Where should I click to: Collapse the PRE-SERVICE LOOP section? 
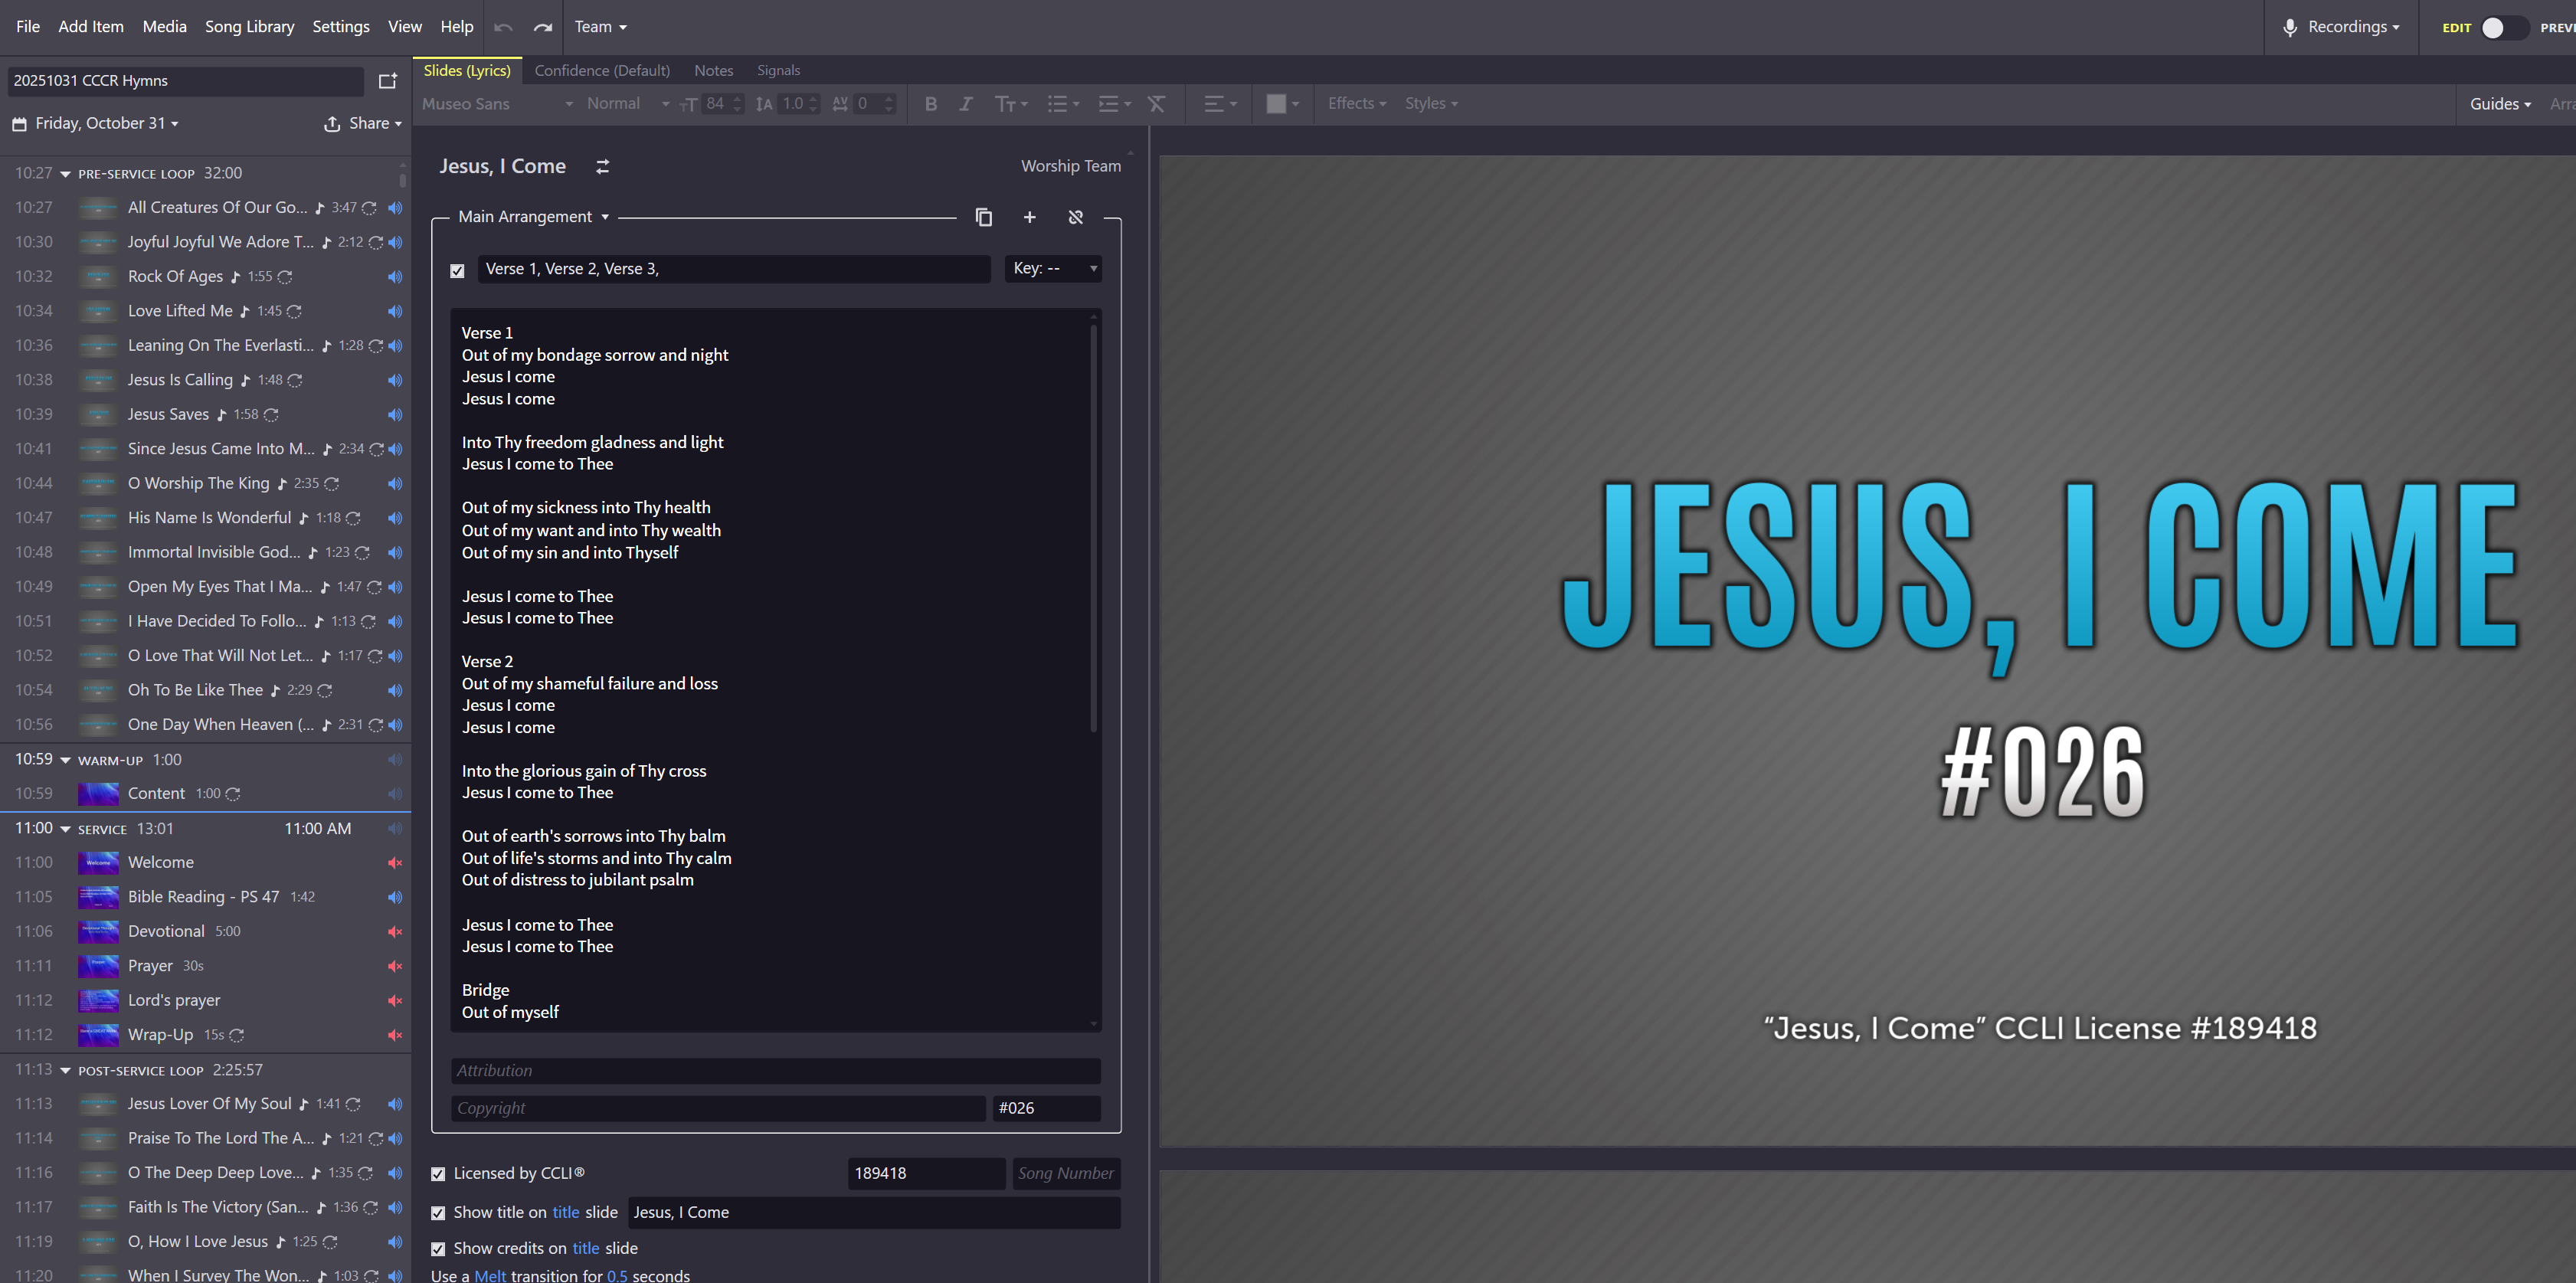tap(66, 174)
